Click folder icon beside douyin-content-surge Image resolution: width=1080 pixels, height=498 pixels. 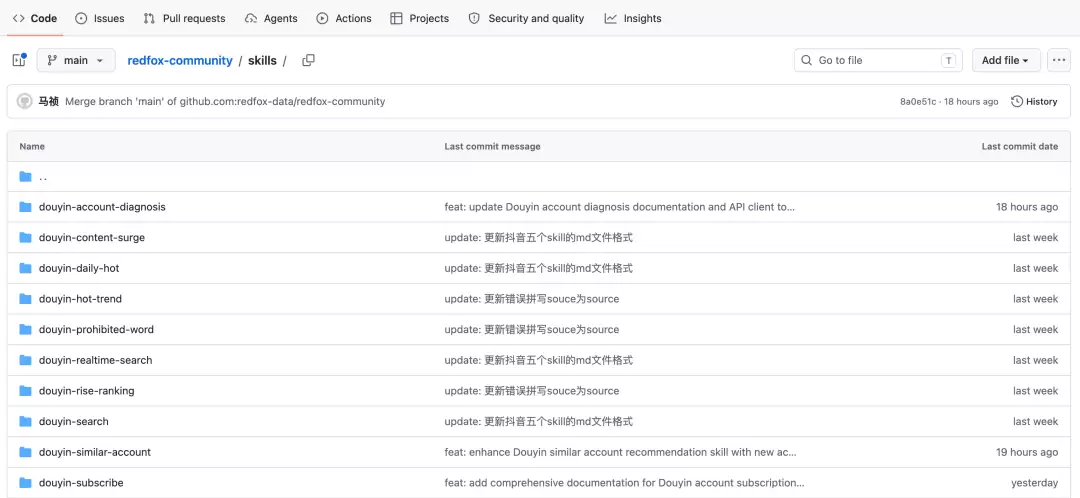click(x=25, y=238)
